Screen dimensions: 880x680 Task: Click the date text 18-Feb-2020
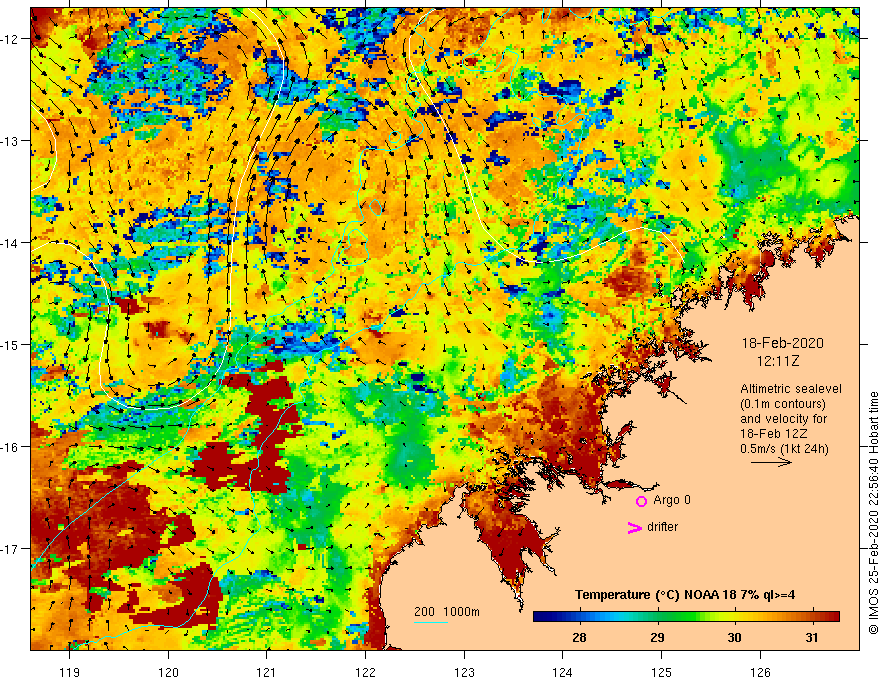pos(782,343)
